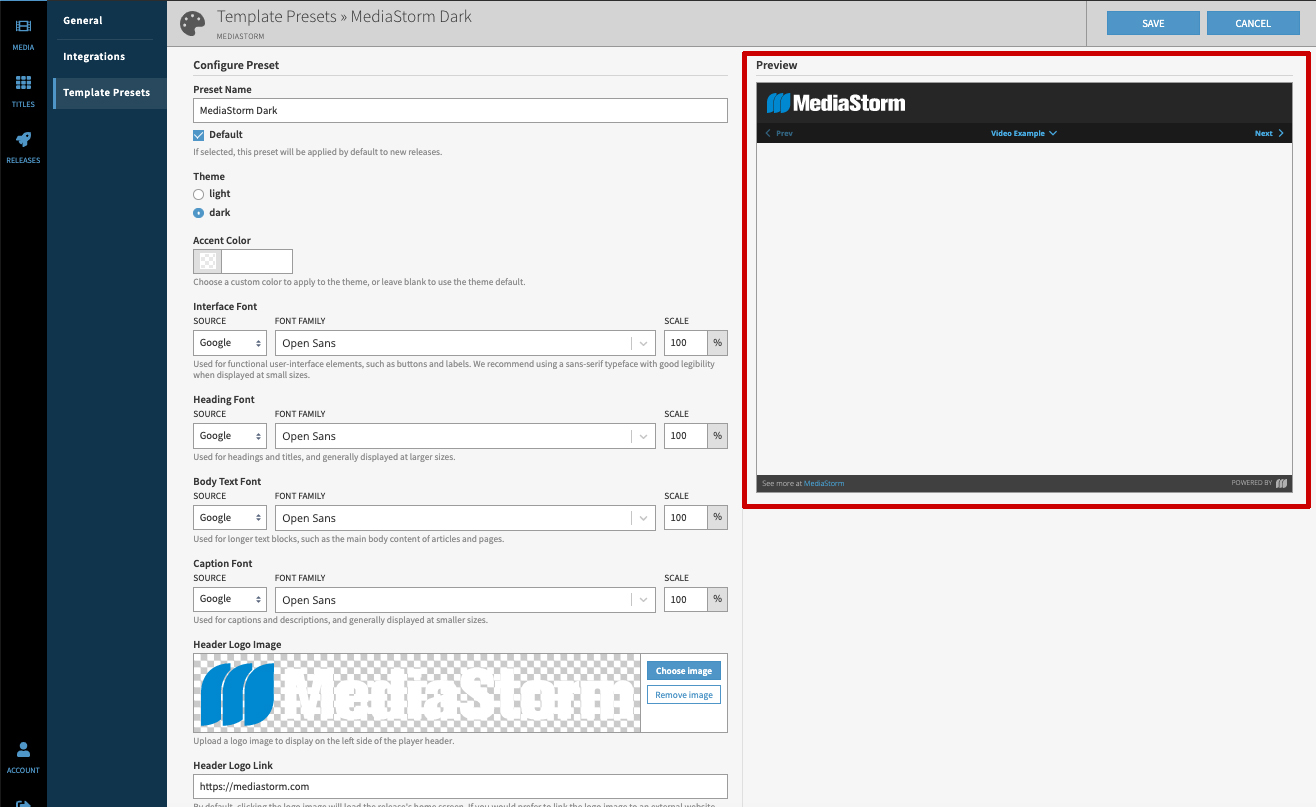Select the dark theme radio button
Viewport: 1316px width, 807px height.
tap(198, 212)
